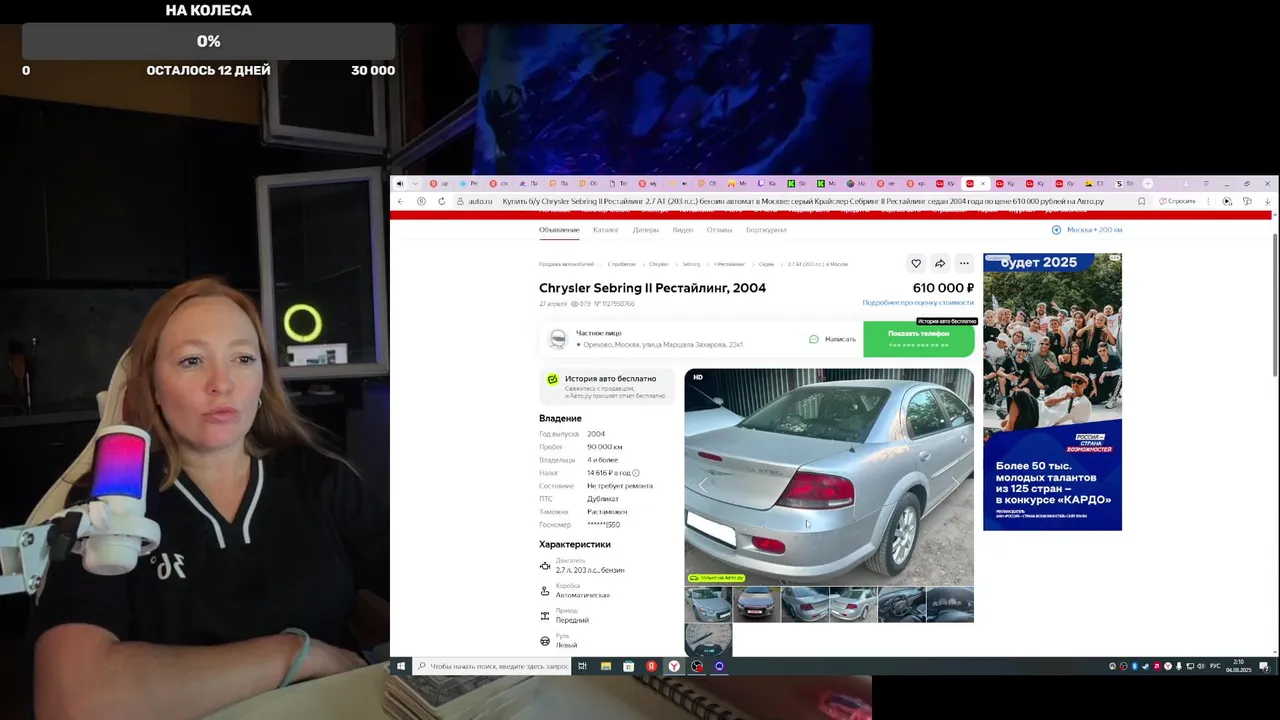
Task: Open Task View on the taskbar
Action: [x=582, y=666]
